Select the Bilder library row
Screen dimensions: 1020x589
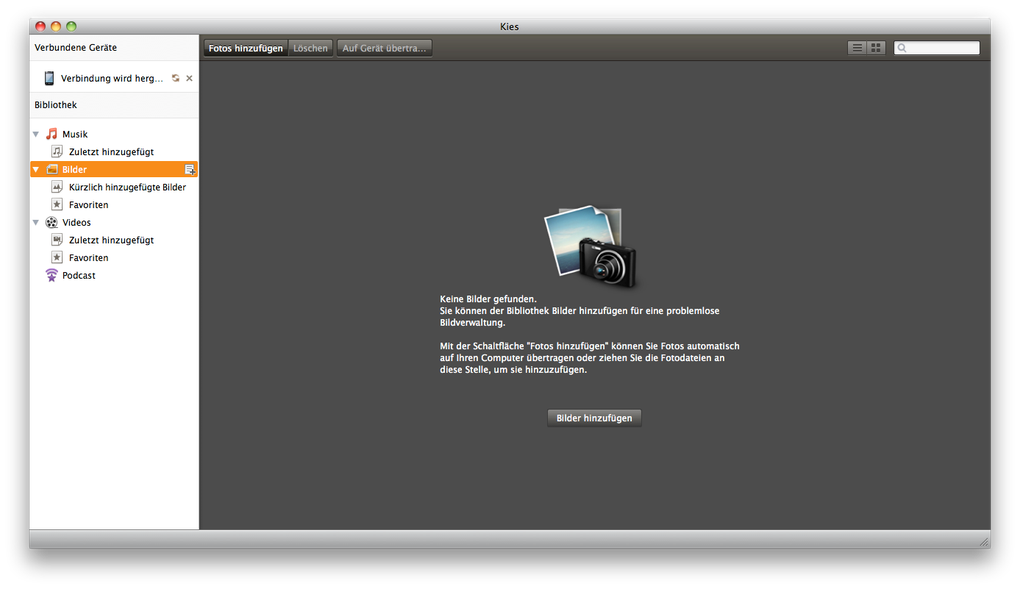tap(114, 169)
